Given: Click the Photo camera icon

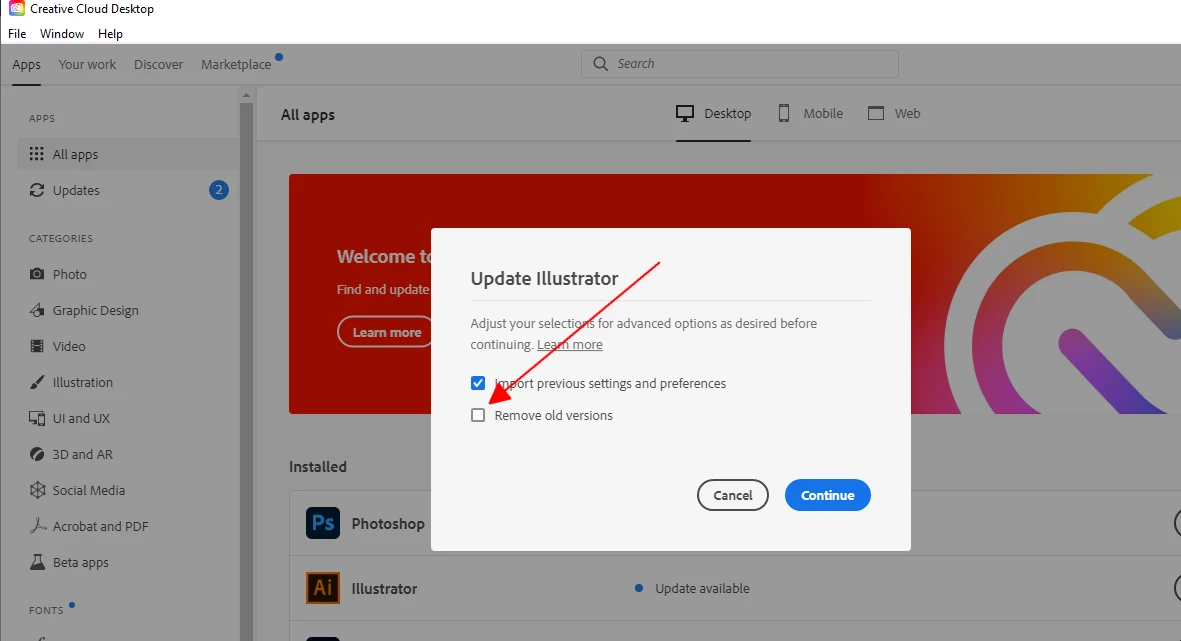Looking at the screenshot, I should pos(36,273).
